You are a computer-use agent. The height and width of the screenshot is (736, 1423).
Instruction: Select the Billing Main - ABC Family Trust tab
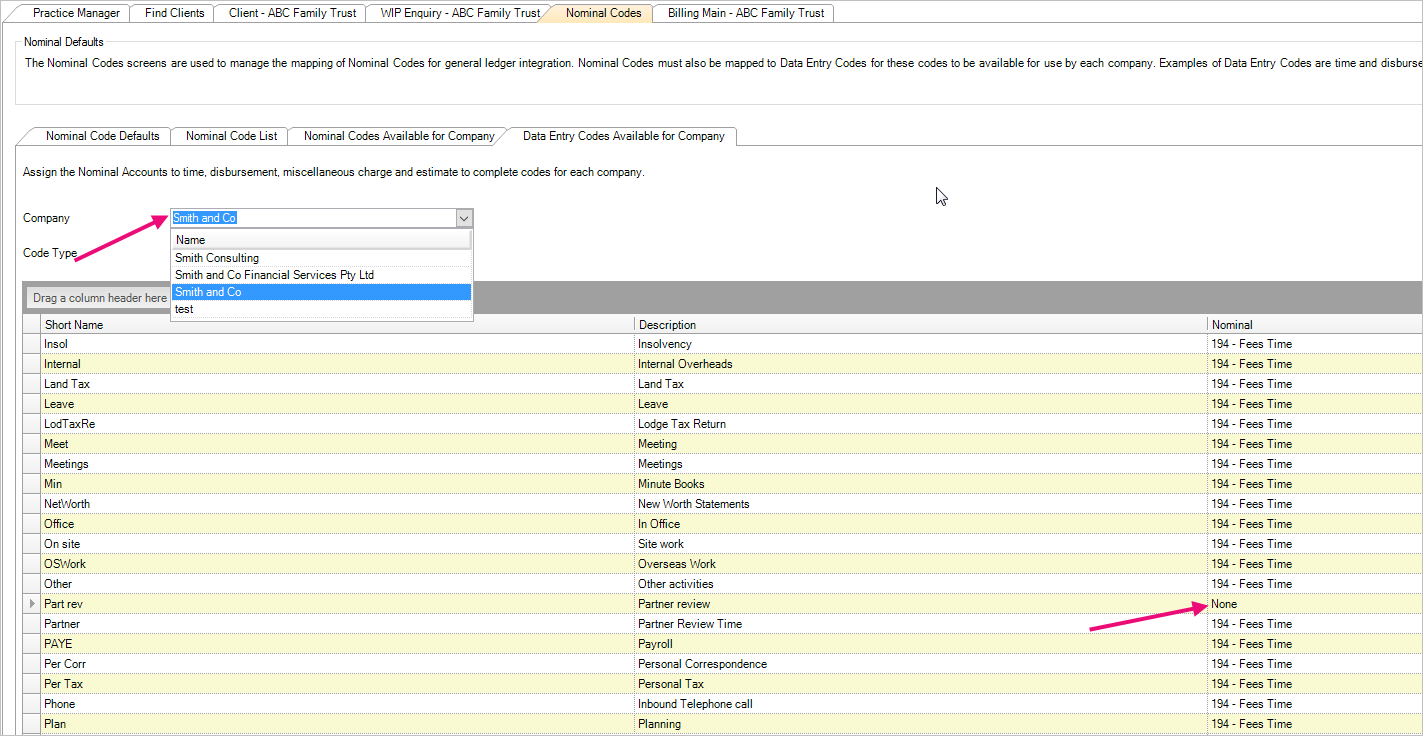[743, 13]
